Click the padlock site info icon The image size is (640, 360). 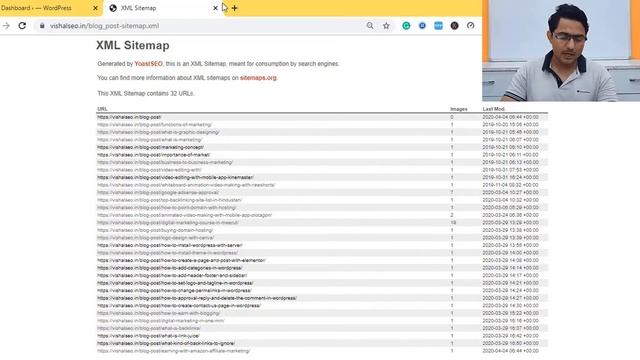[42, 26]
